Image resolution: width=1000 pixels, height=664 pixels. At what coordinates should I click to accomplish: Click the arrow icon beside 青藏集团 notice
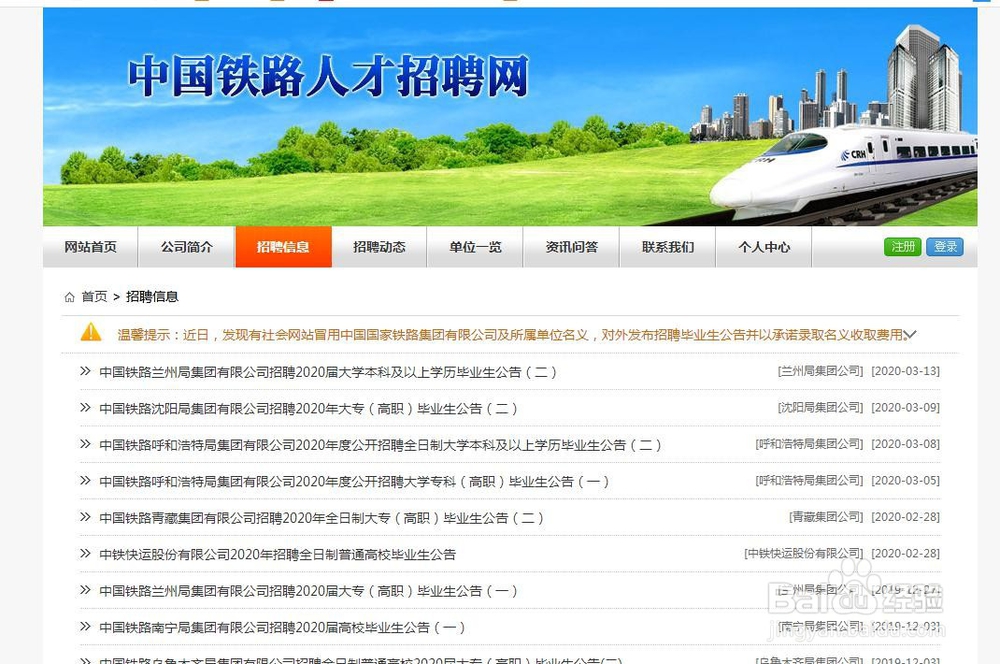(85, 517)
